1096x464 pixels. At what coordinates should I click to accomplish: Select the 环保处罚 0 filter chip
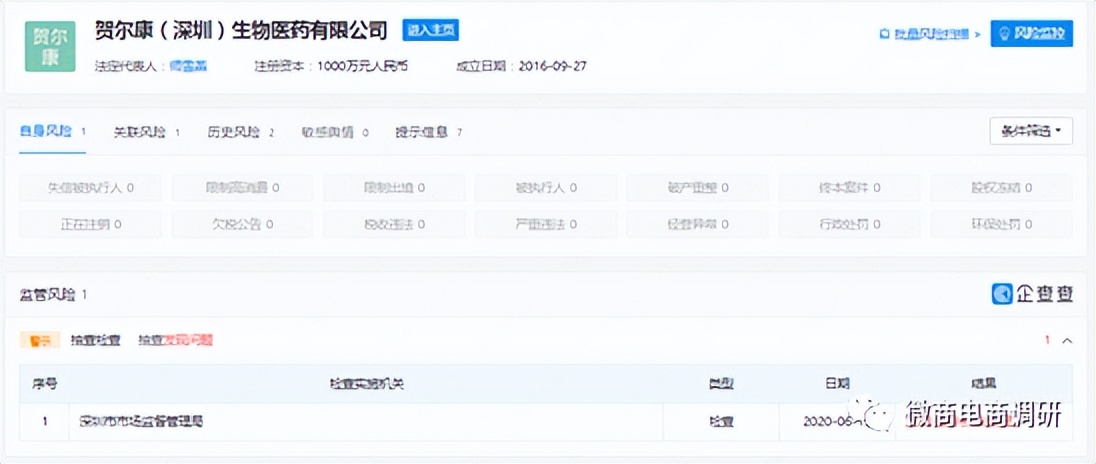1001,224
